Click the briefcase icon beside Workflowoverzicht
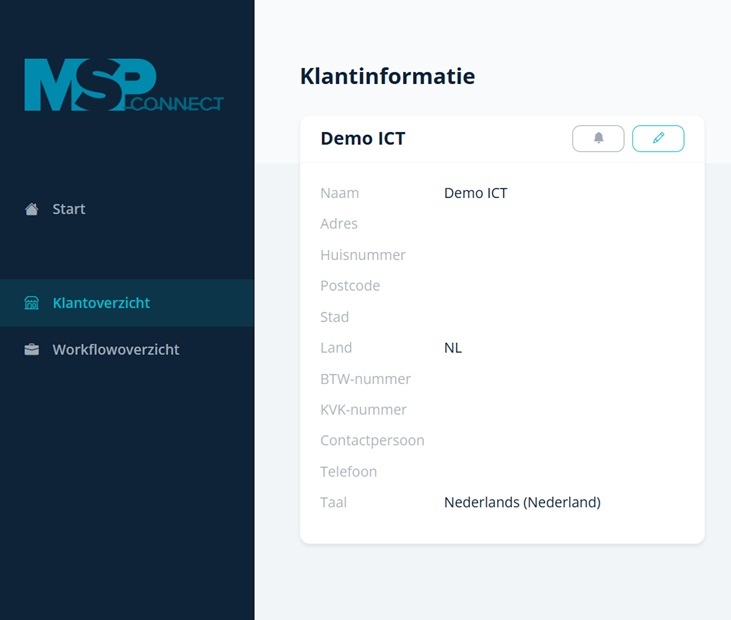Image resolution: width=731 pixels, height=620 pixels. pyautogui.click(x=32, y=350)
